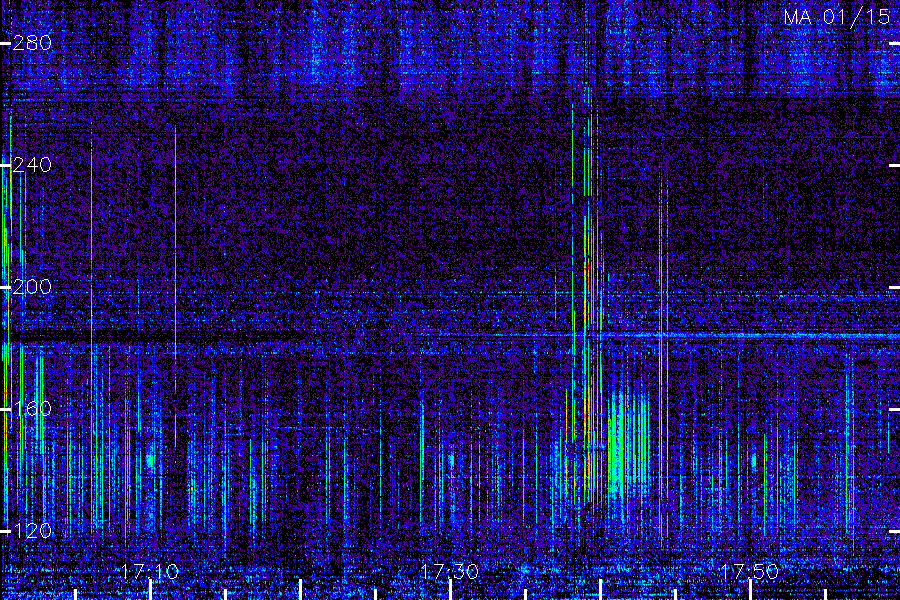
Task: Click the 17:10 time axis label
Action: [150, 571]
